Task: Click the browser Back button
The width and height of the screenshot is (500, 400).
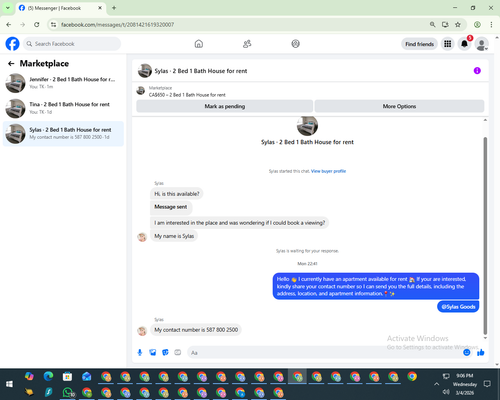Action: pyautogui.click(x=9, y=25)
